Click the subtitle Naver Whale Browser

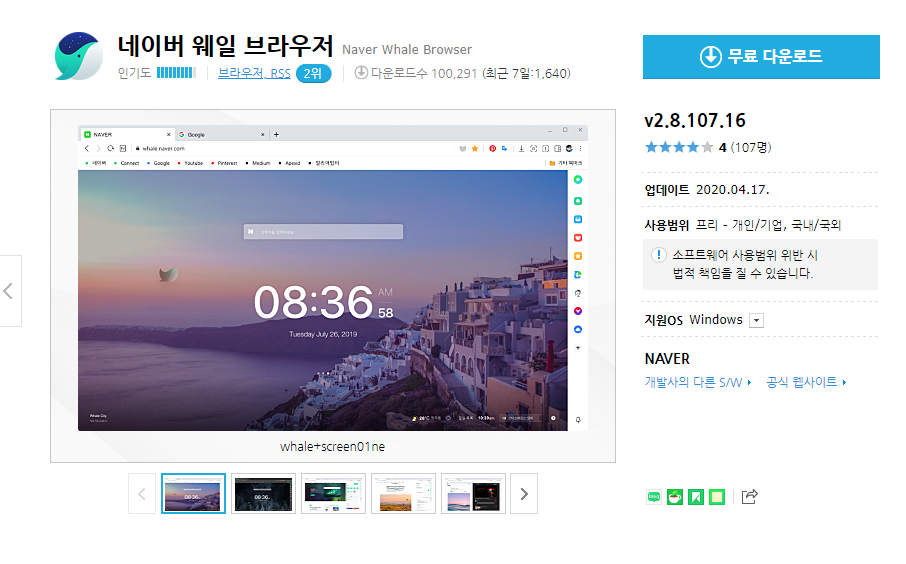407,50
